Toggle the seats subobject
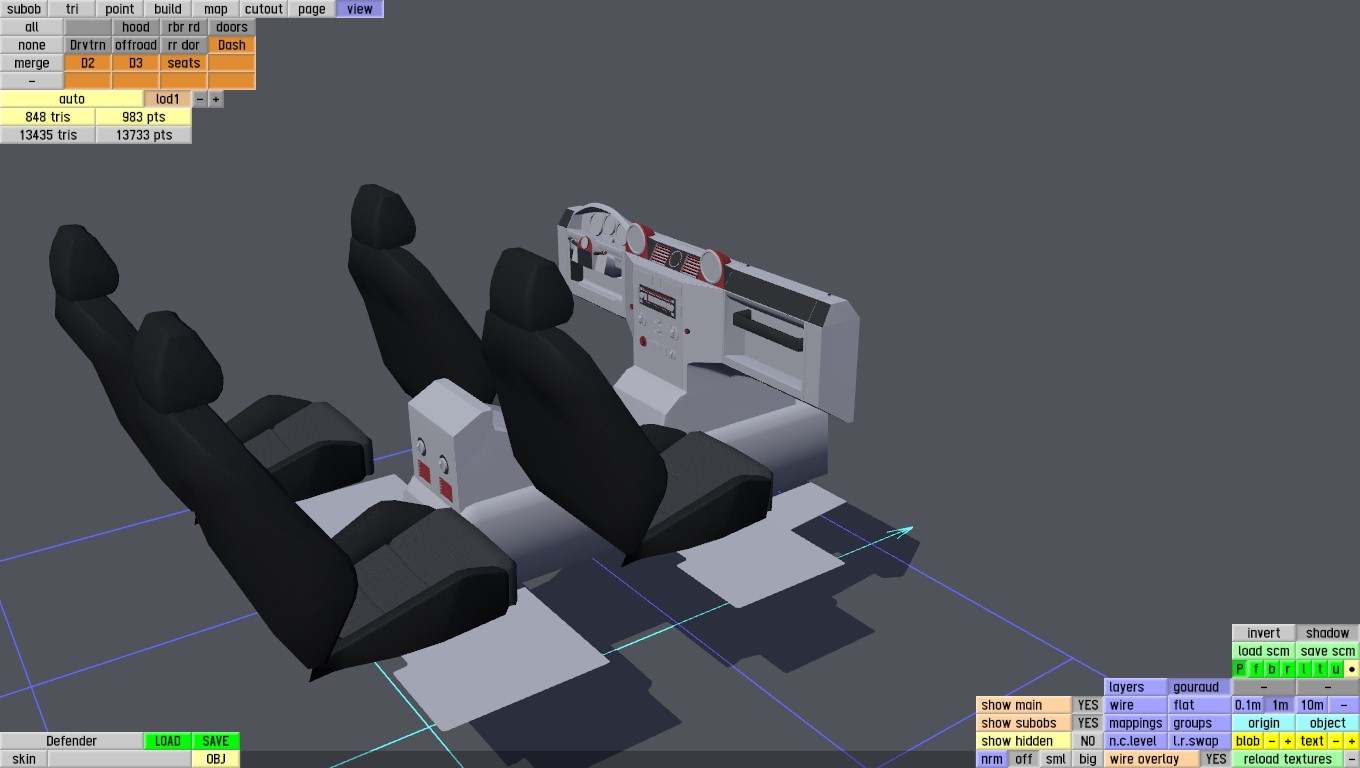This screenshot has height=768, width=1360. [184, 63]
